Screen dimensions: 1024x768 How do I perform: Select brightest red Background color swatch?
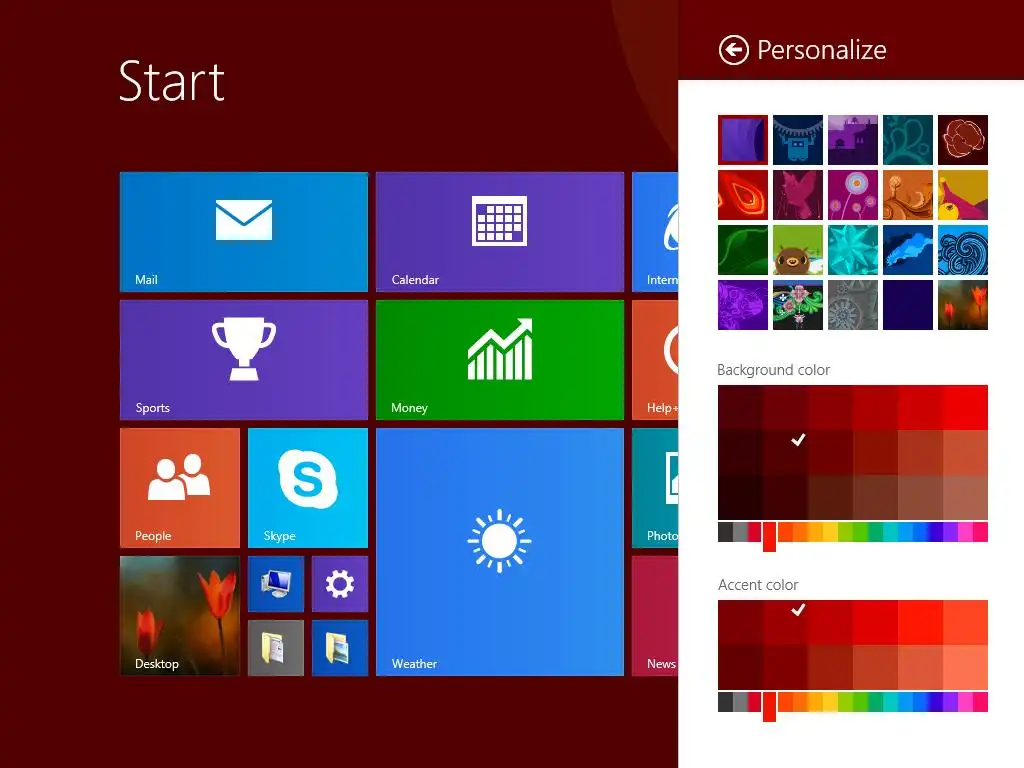click(x=965, y=408)
